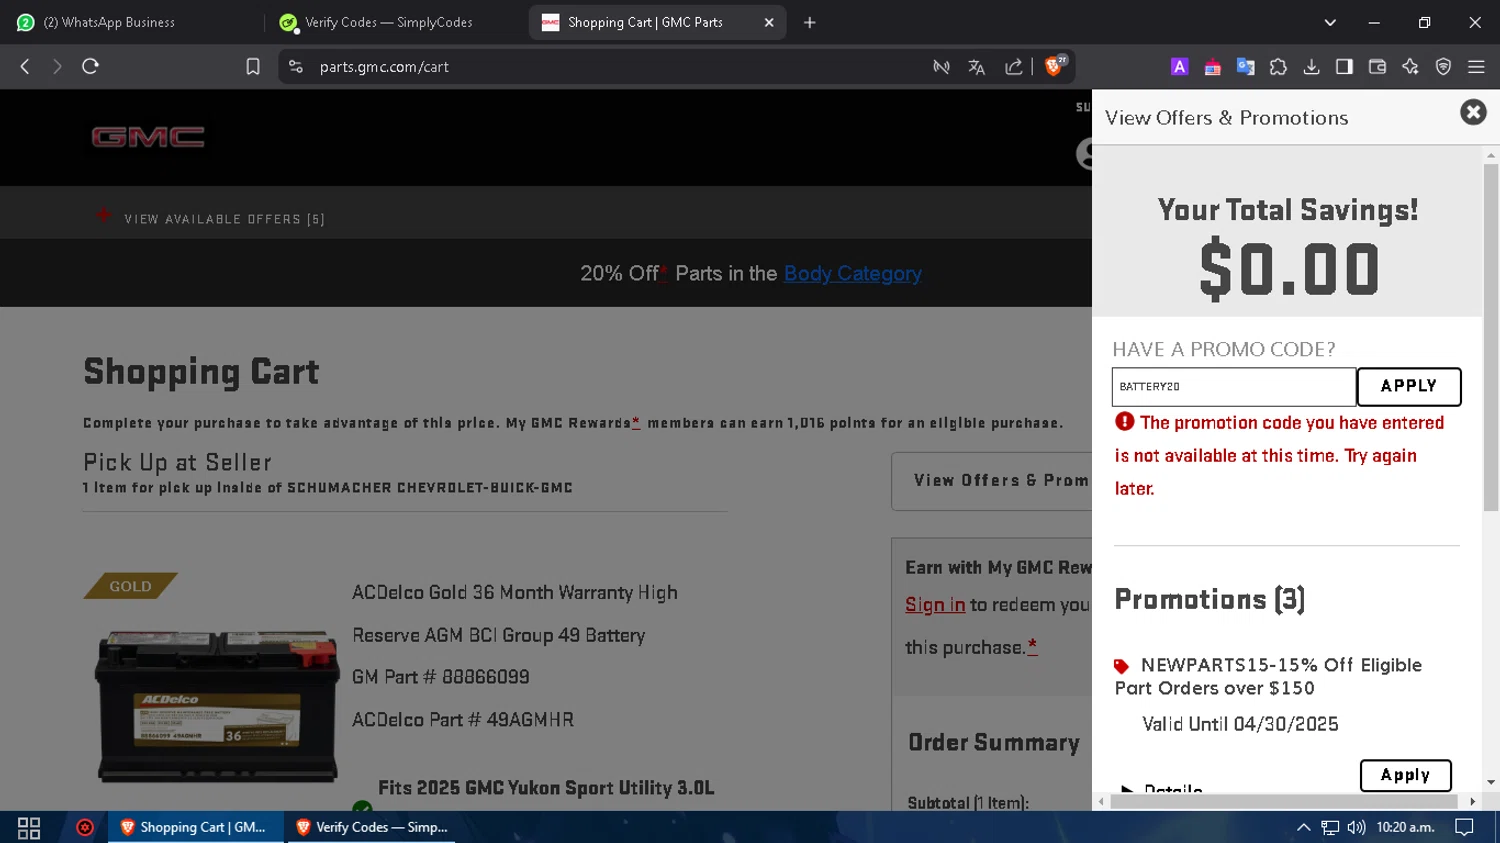Open the notification center icon
This screenshot has width=1500, height=843.
pos(1464,827)
